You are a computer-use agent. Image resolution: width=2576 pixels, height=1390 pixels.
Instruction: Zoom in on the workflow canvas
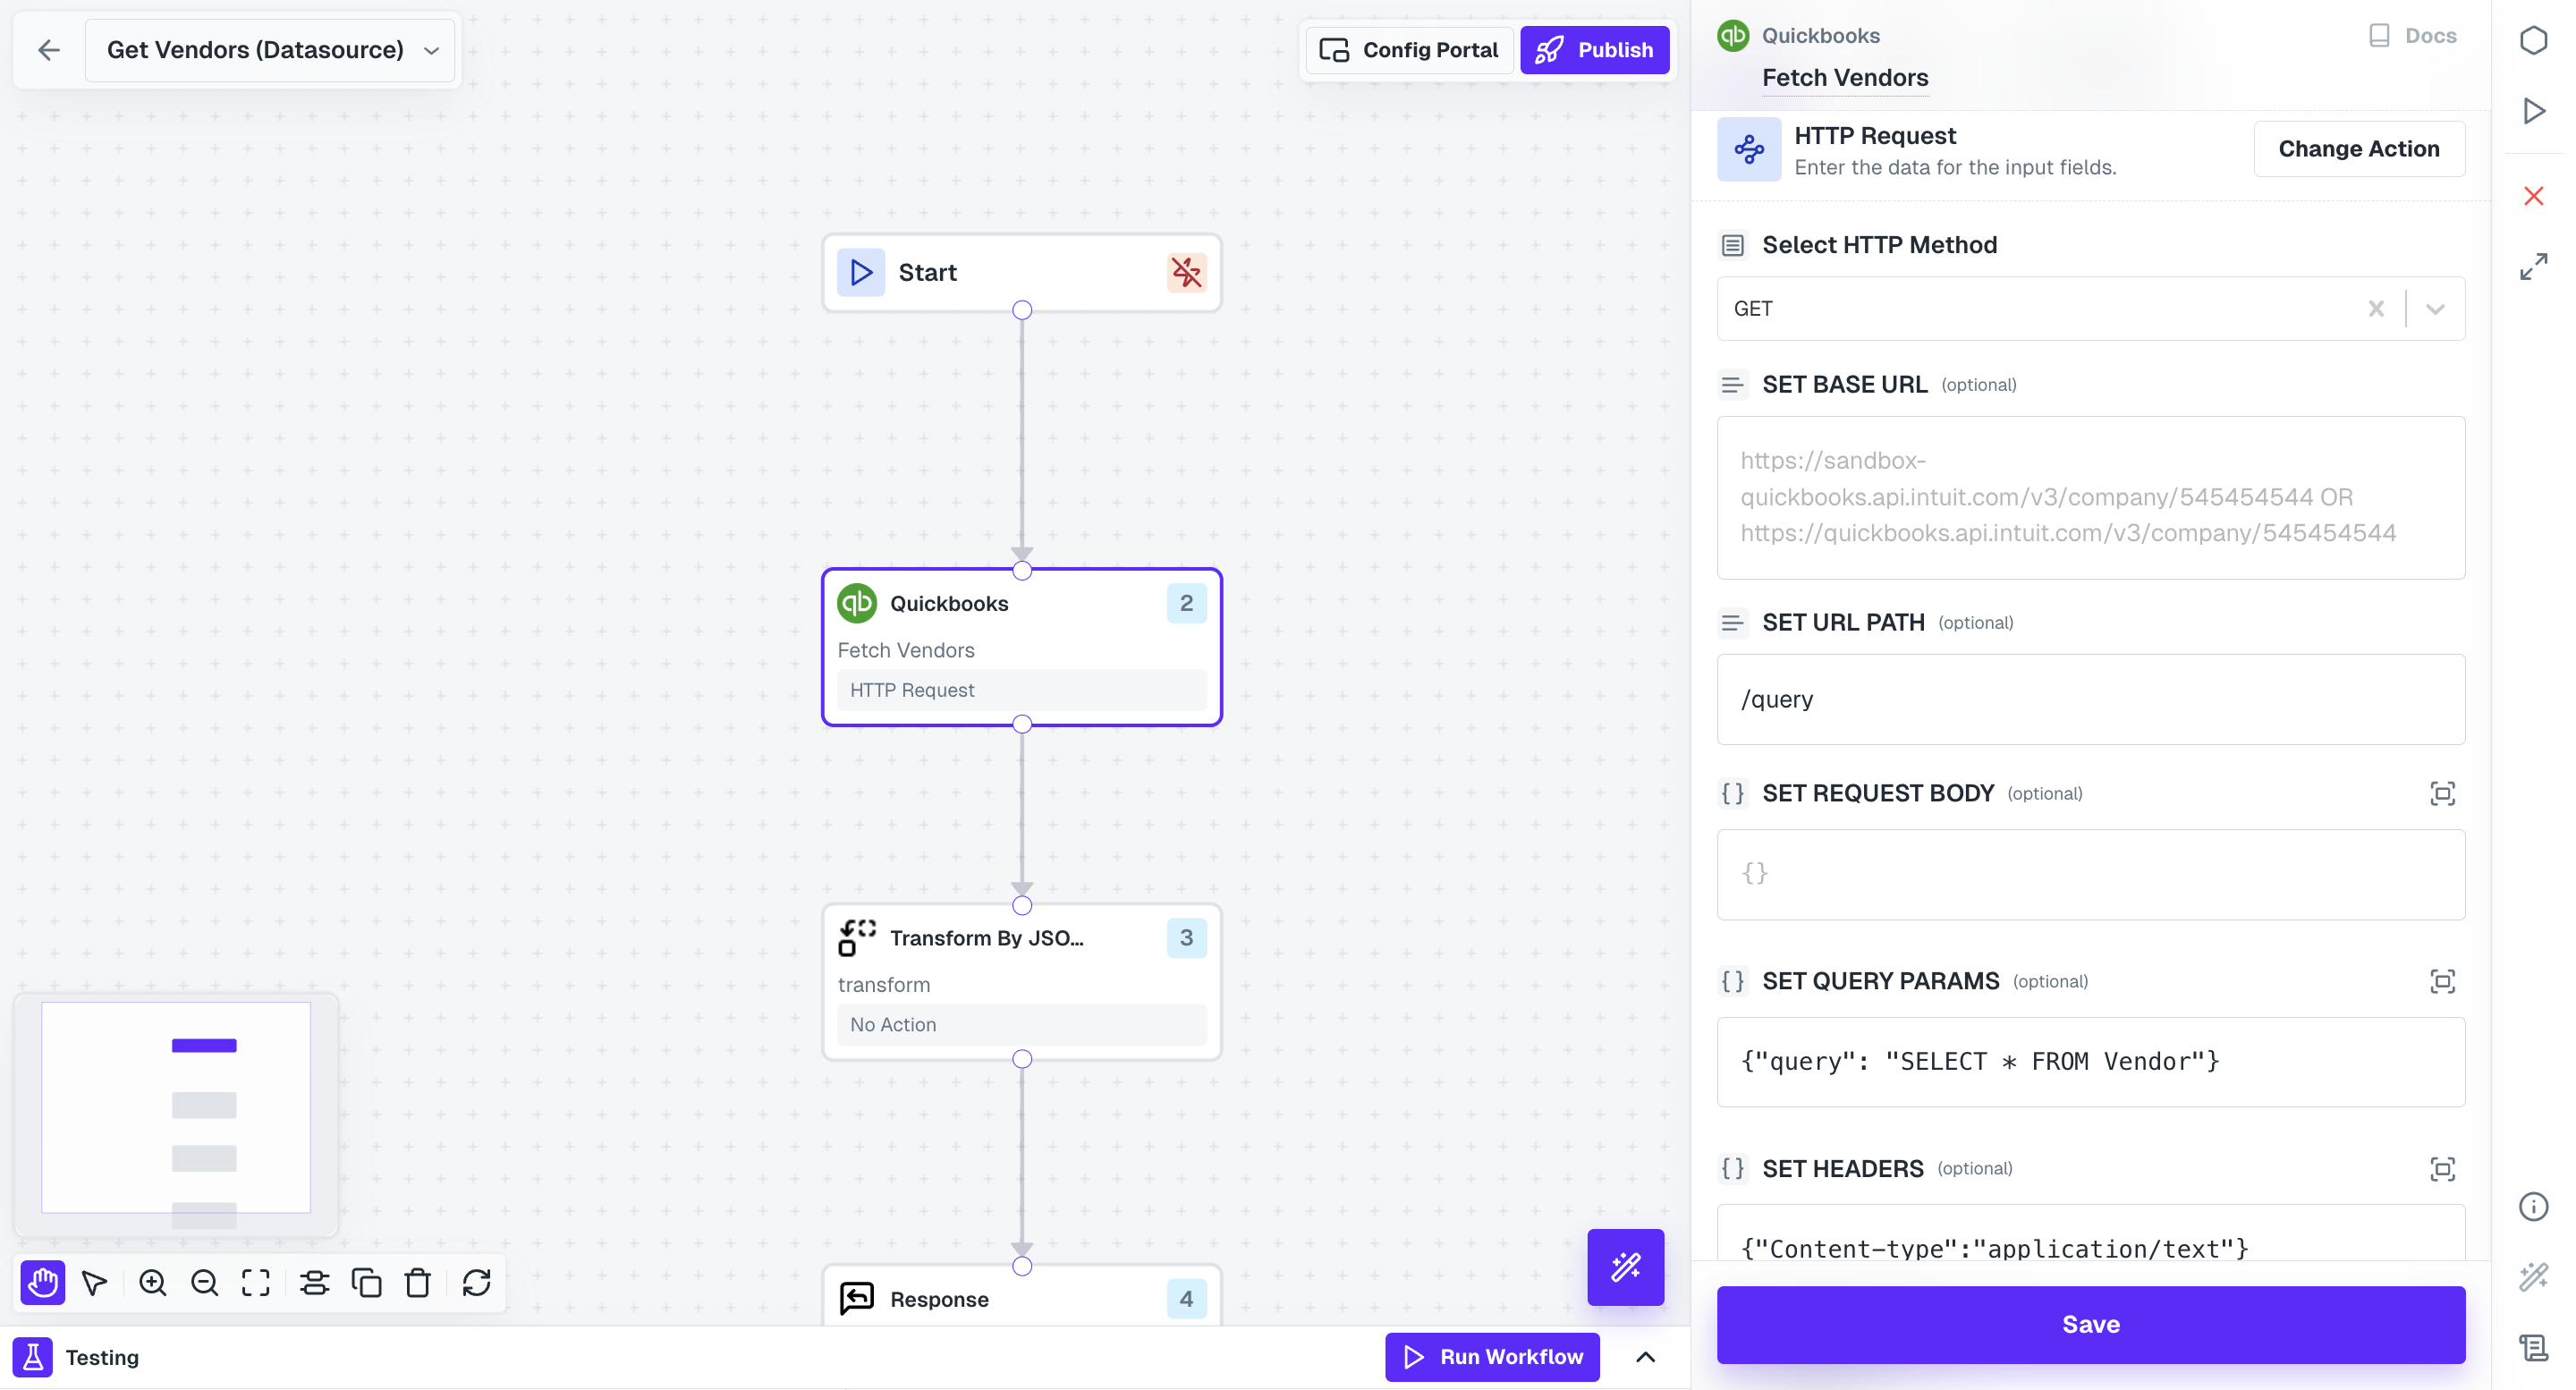coord(152,1283)
